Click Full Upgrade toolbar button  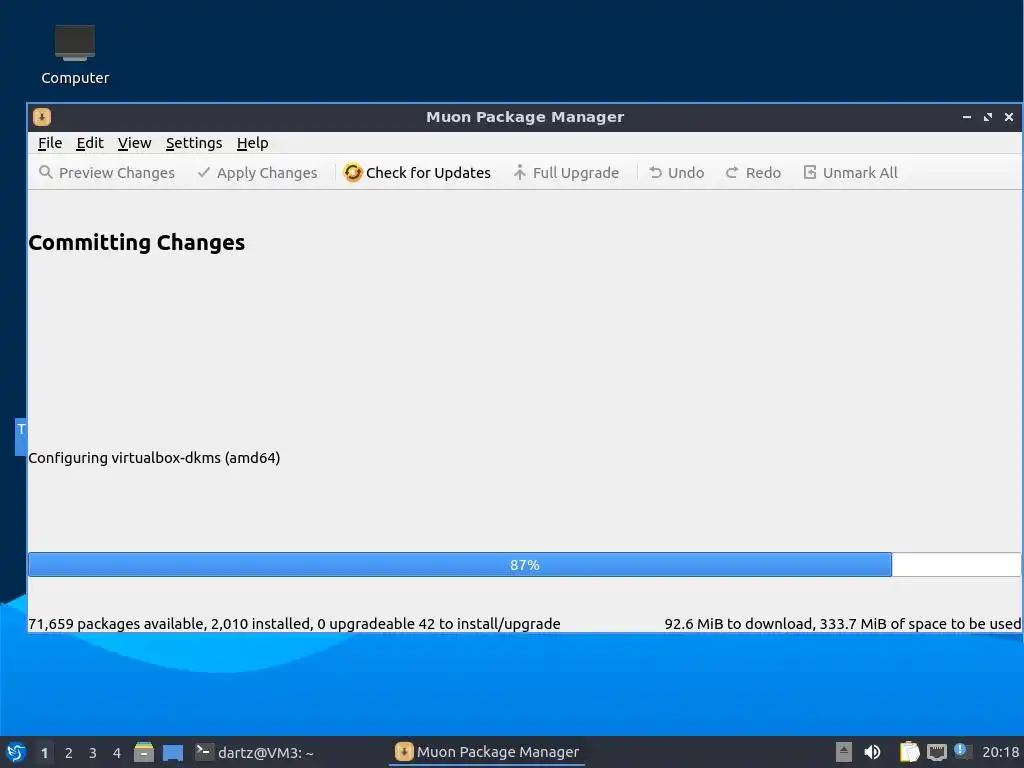point(566,172)
